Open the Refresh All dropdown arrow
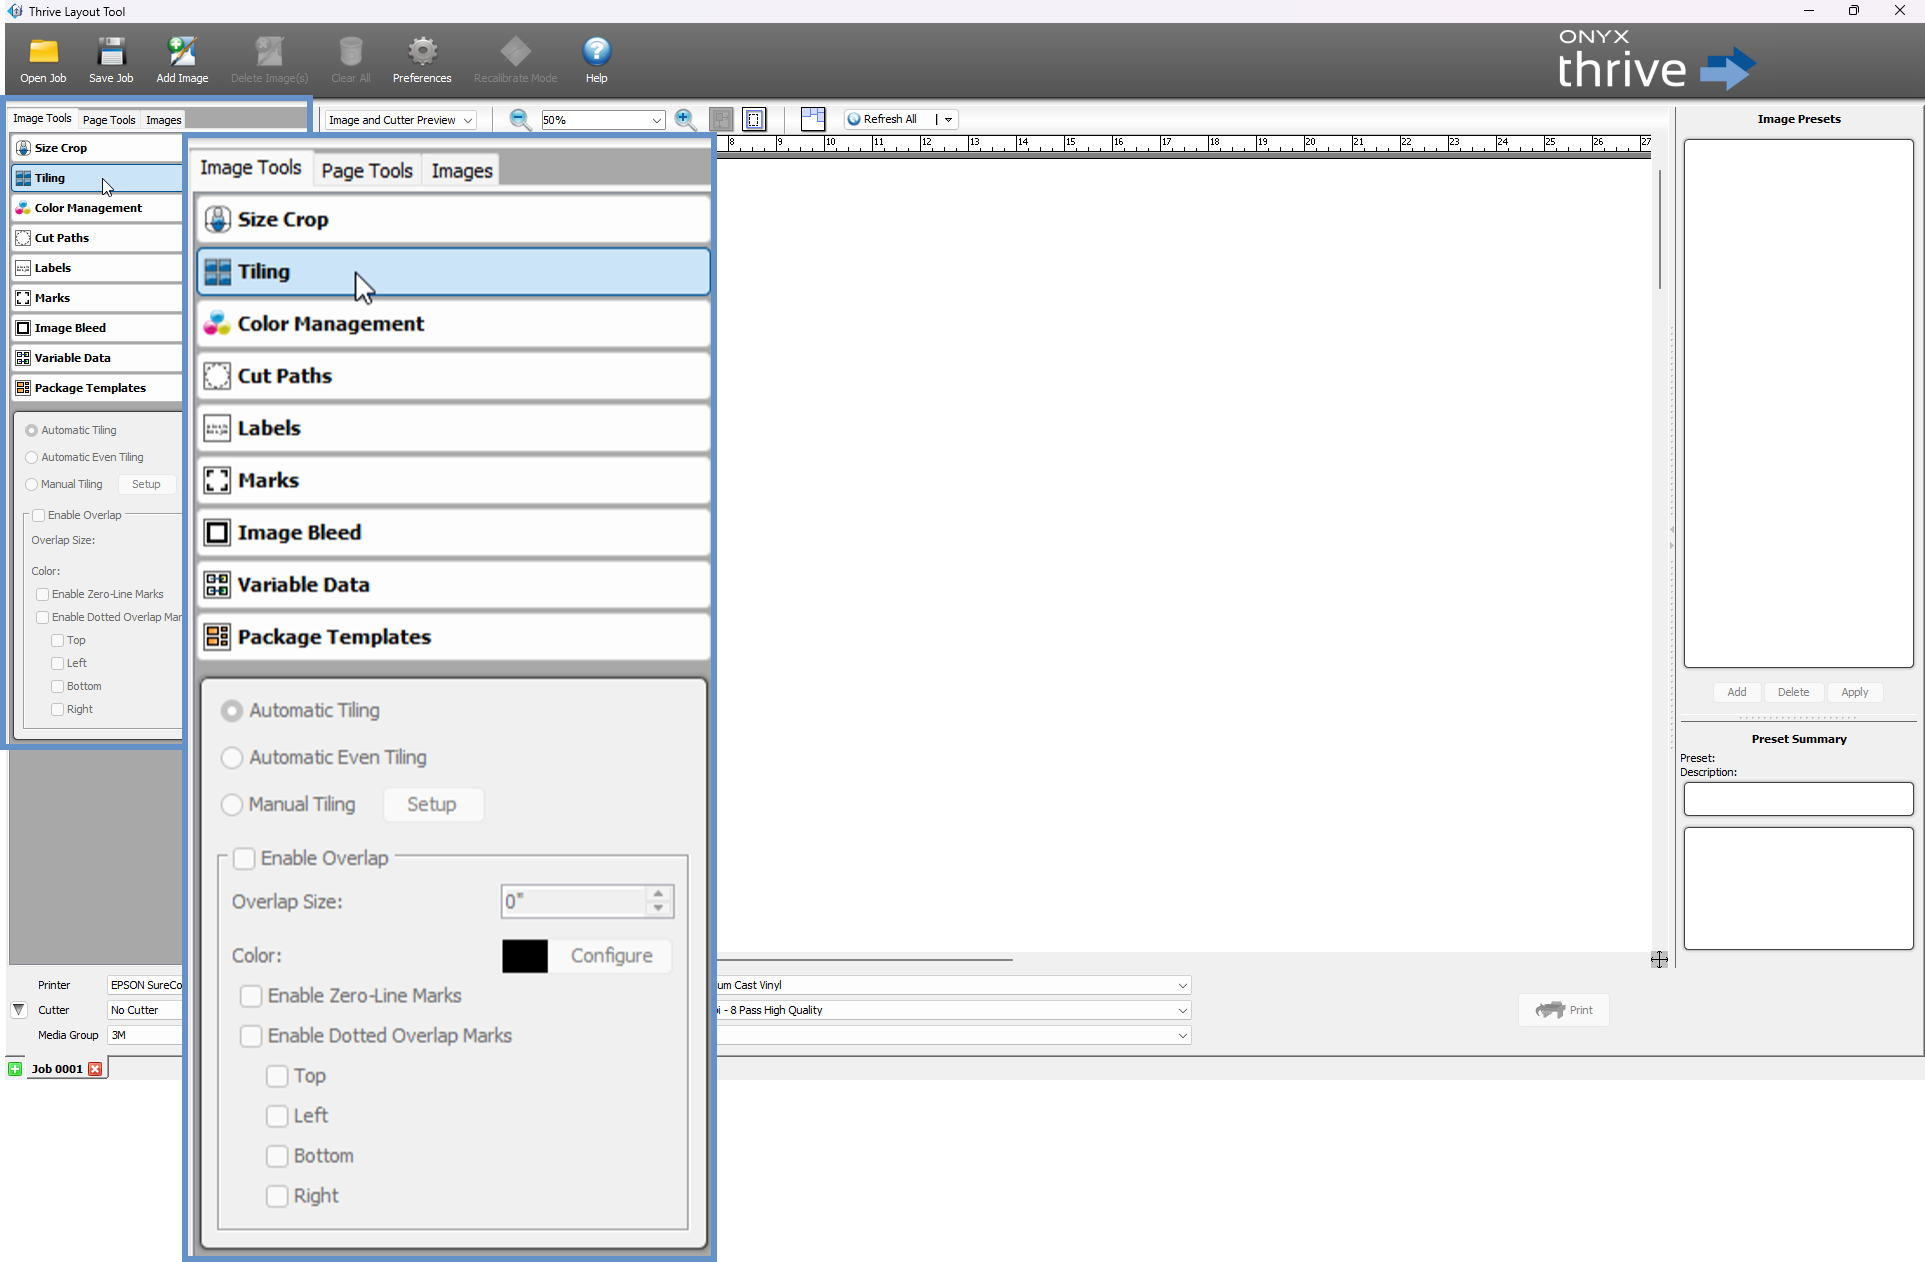The height and width of the screenshot is (1262, 1925). tap(948, 120)
